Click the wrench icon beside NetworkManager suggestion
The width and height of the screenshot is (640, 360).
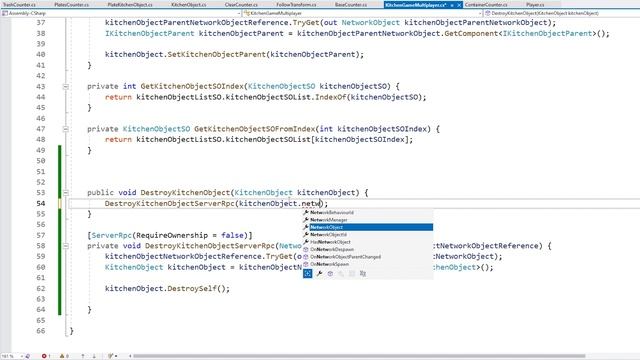click(306, 220)
